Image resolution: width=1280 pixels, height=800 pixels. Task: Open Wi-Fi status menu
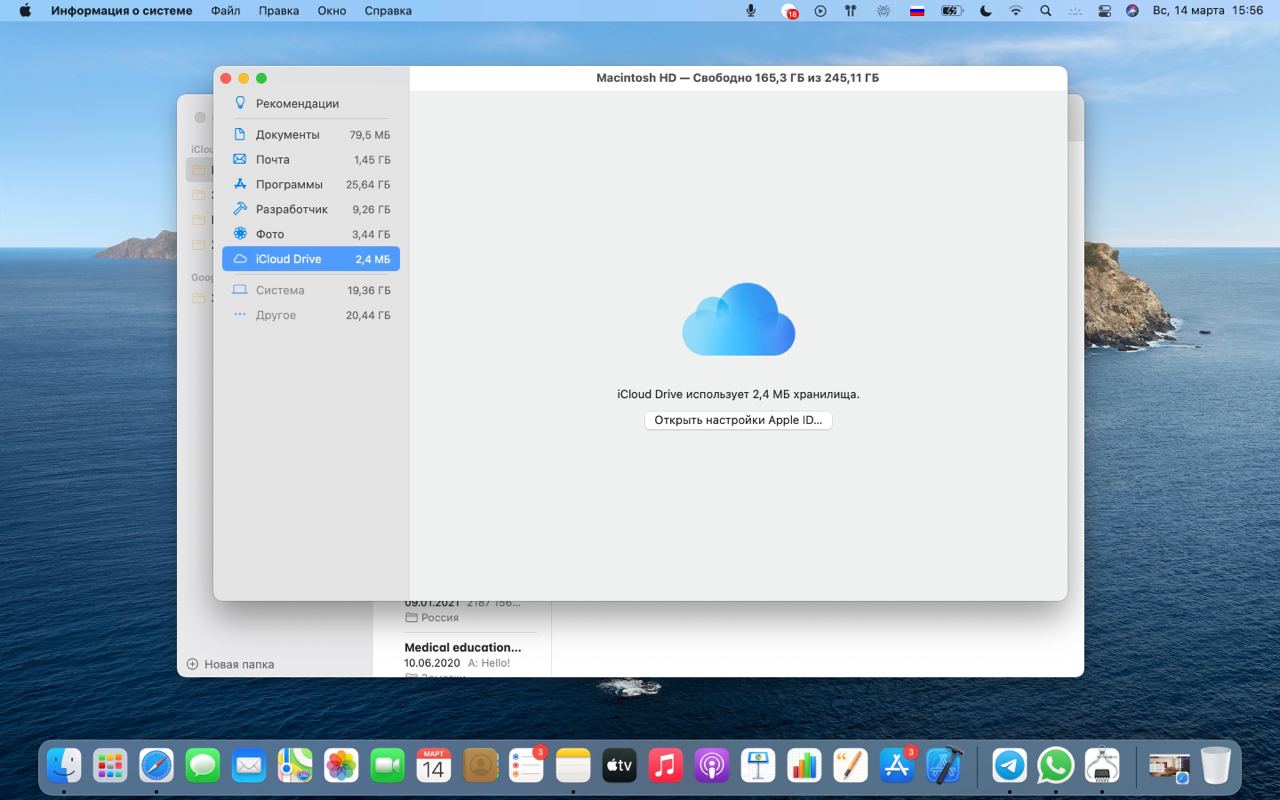point(1016,11)
